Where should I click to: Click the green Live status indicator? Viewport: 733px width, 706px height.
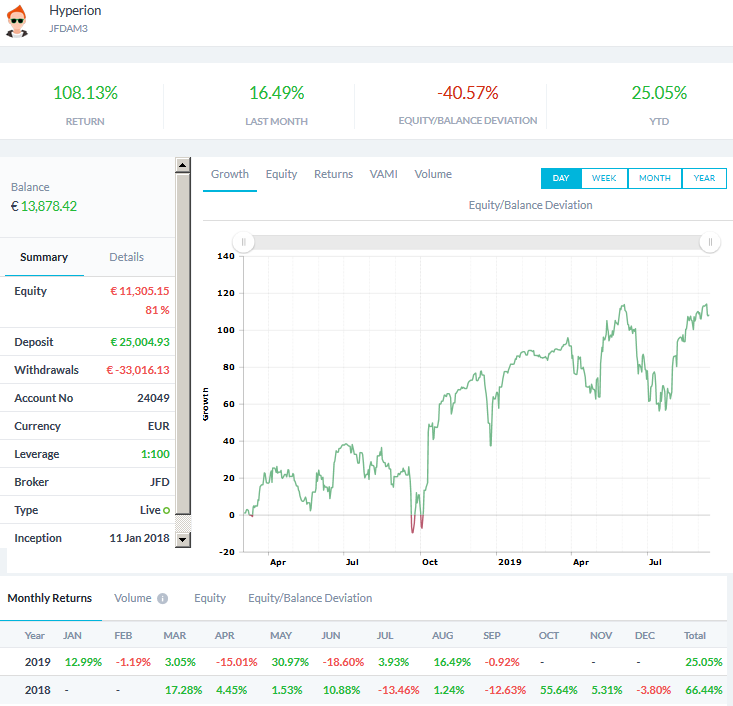click(166, 511)
